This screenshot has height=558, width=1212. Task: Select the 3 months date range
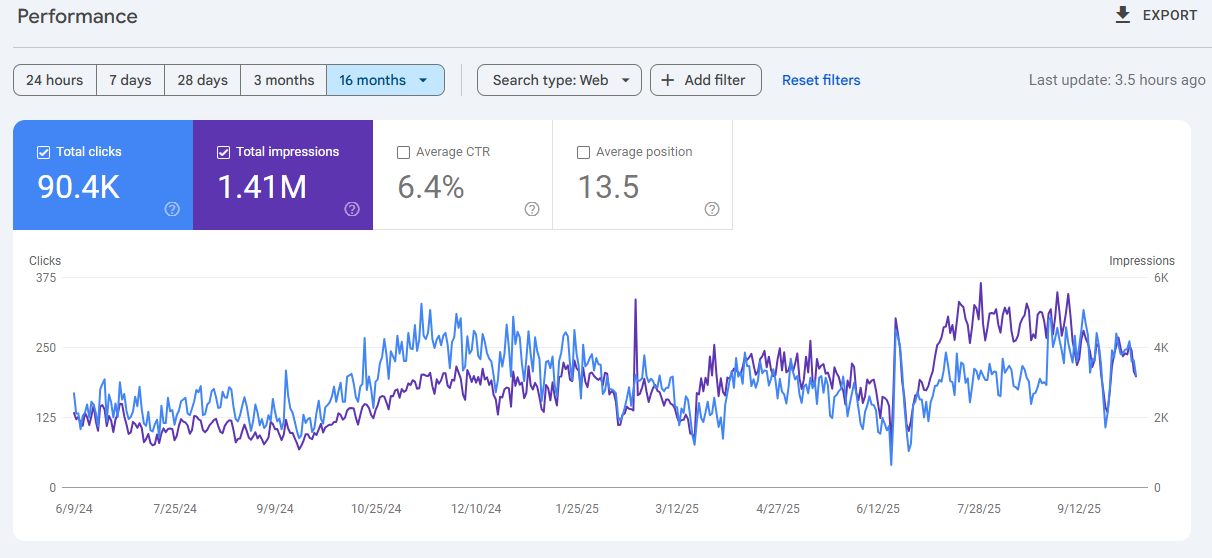(283, 80)
